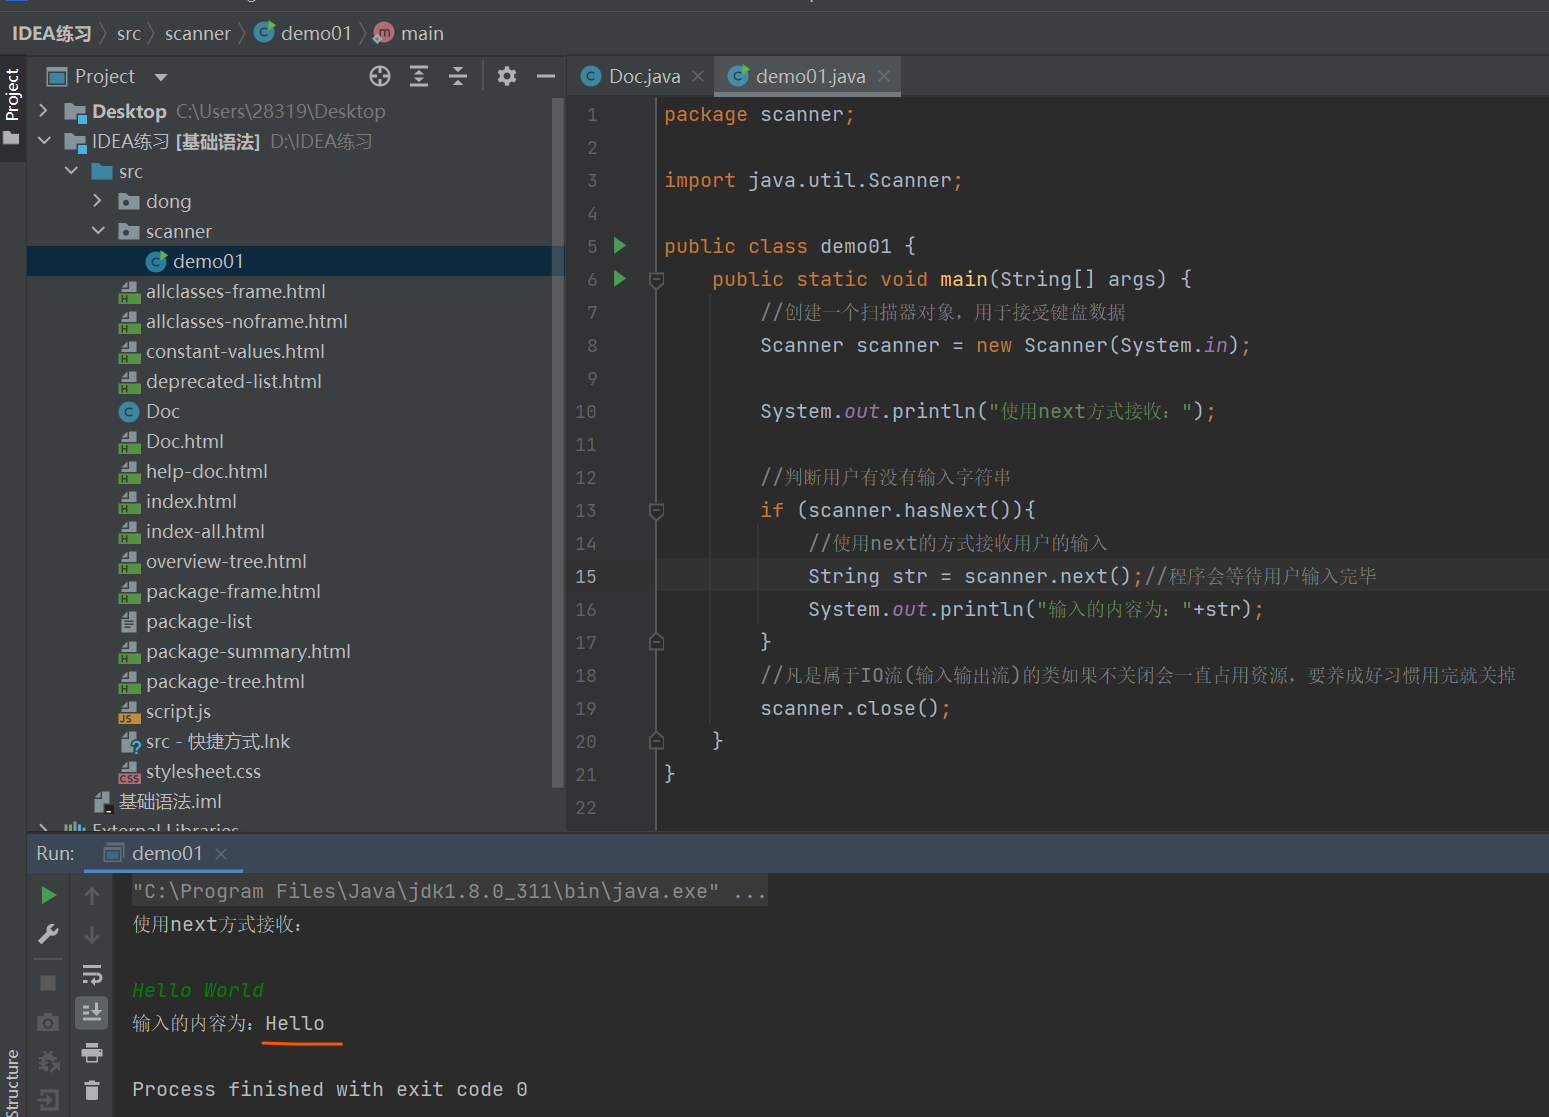Click the Project tree vertical scrollbar
Screen dimensions: 1549x1117
tap(557, 440)
